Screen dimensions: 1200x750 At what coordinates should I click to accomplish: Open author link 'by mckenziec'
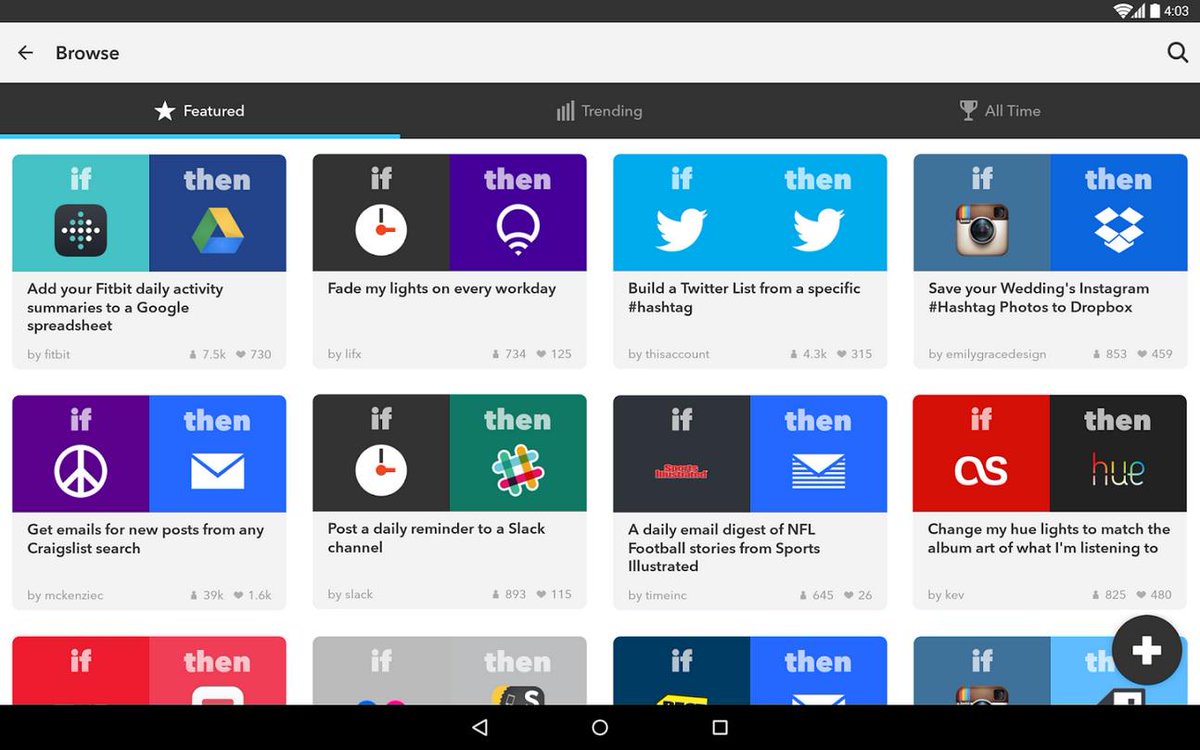(x=65, y=595)
